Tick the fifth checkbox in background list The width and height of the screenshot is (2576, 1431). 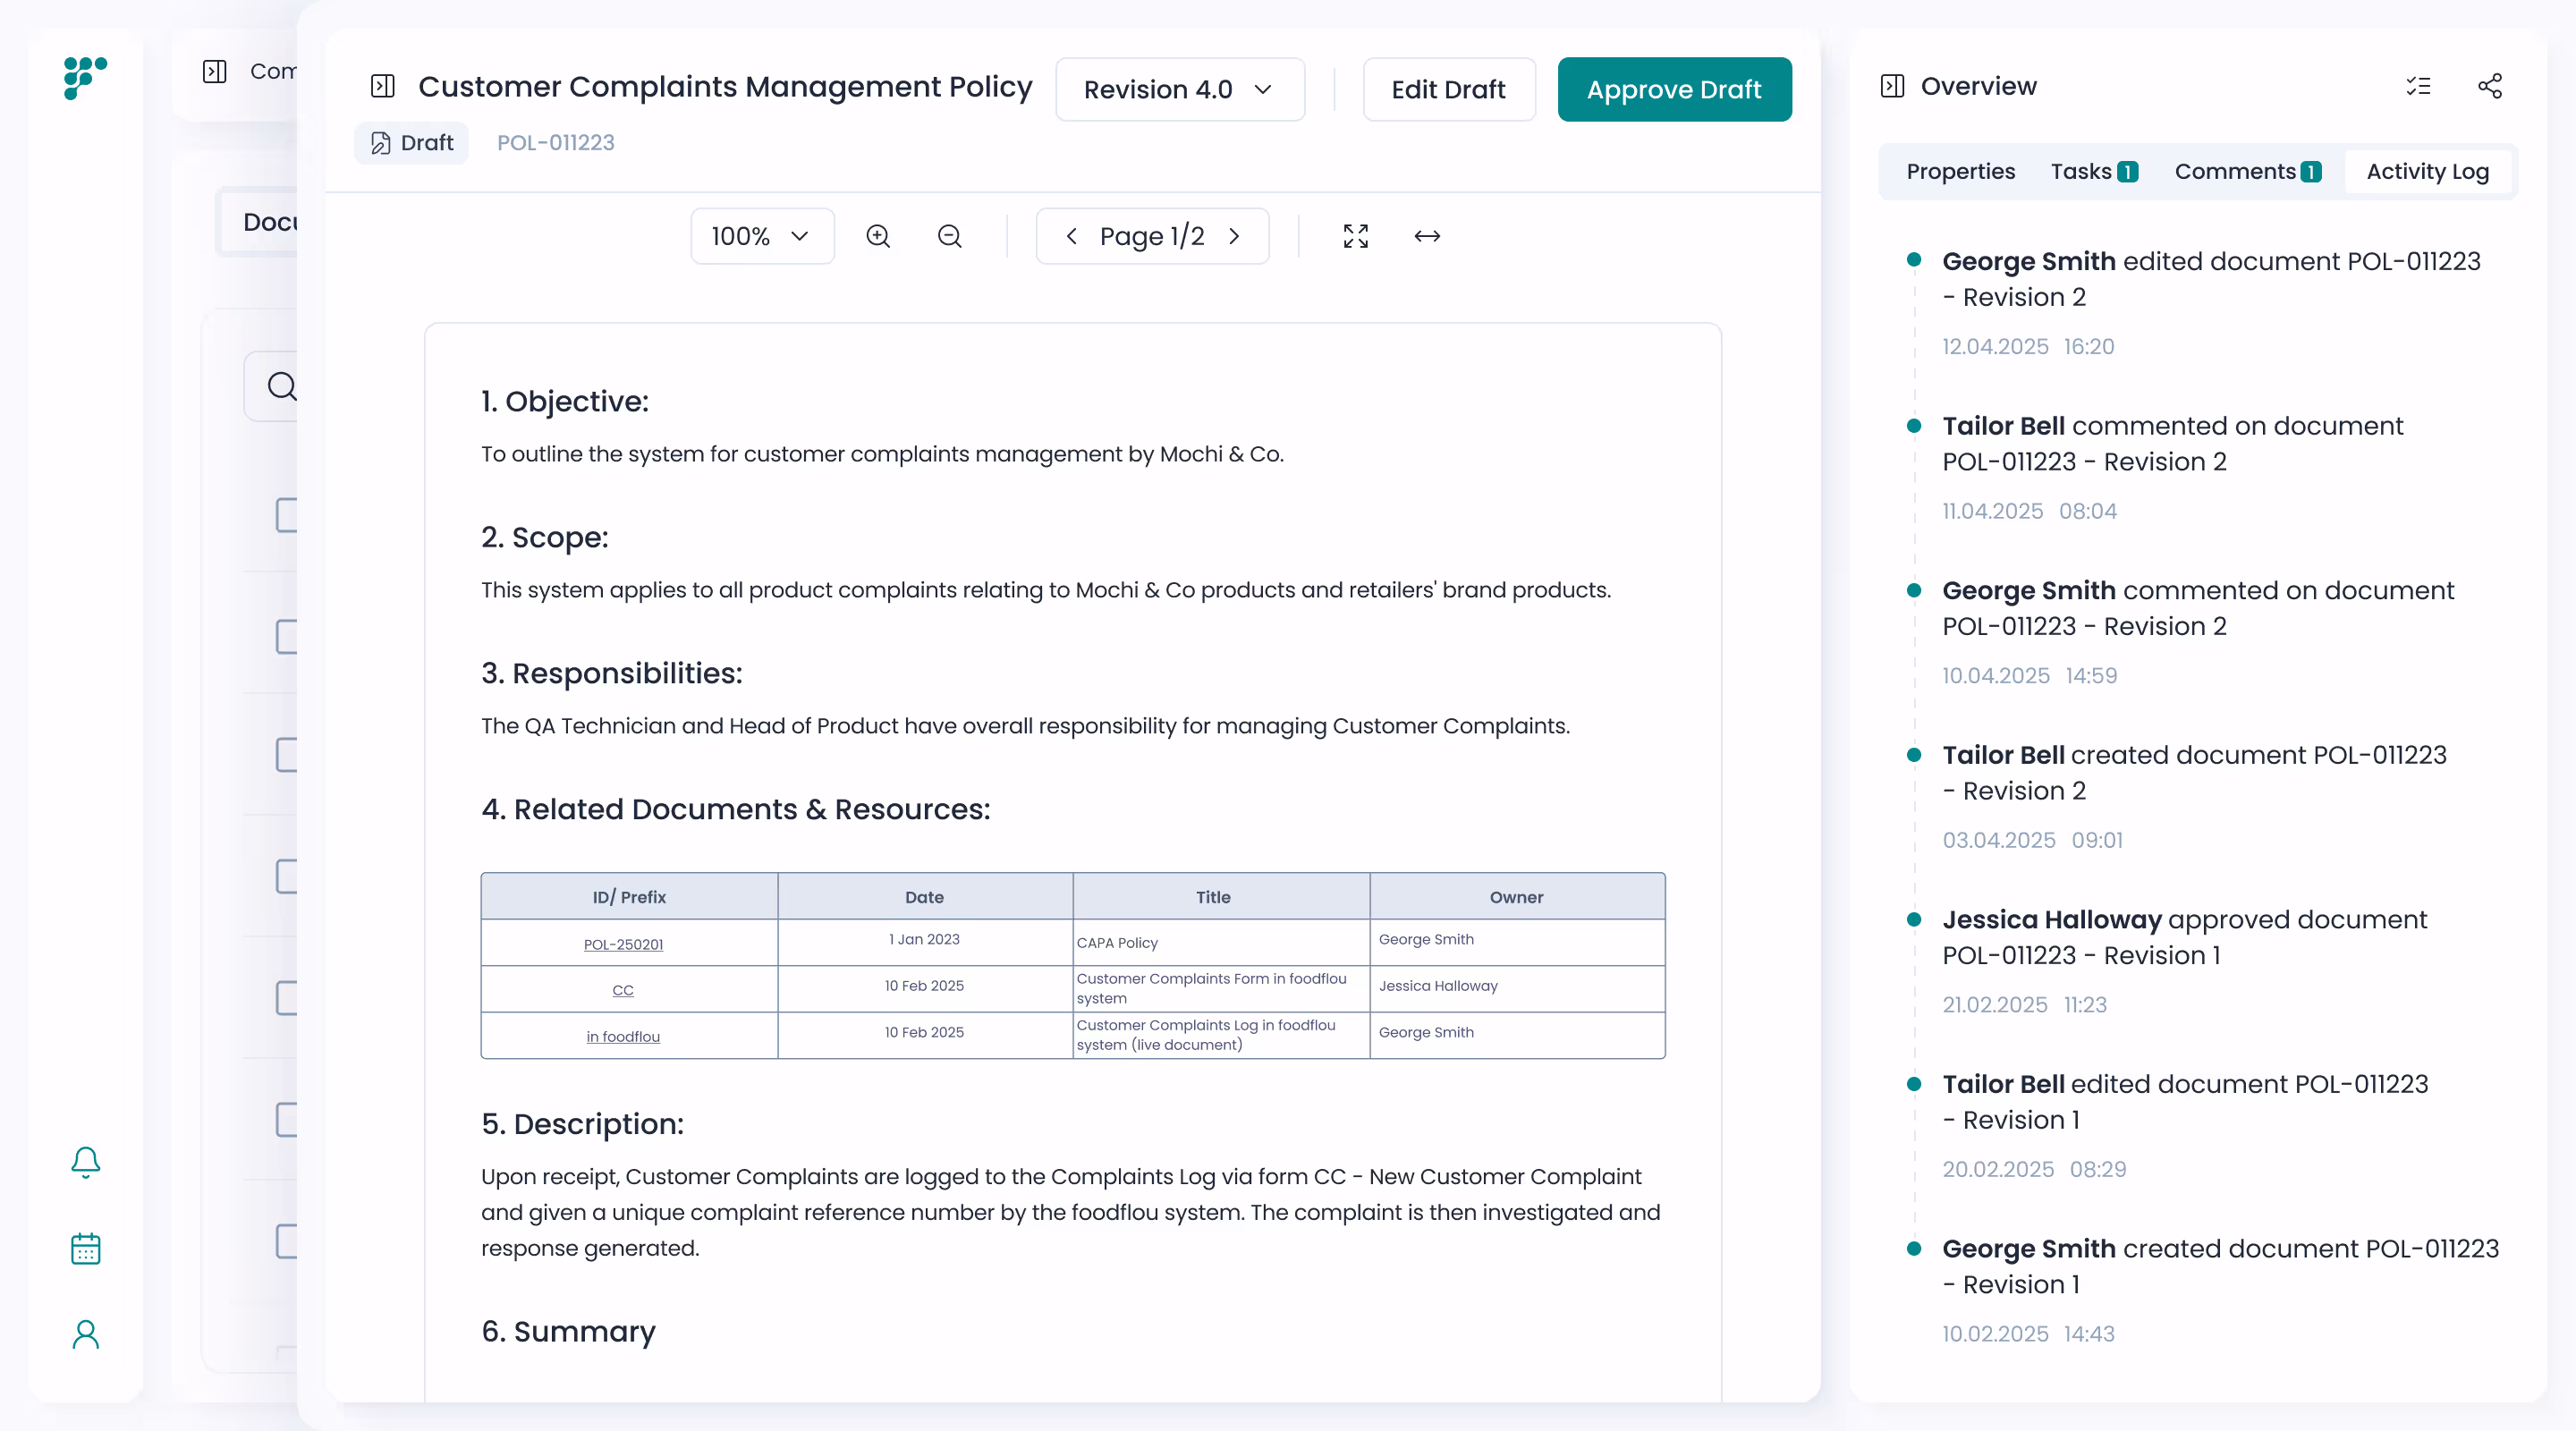tap(287, 998)
